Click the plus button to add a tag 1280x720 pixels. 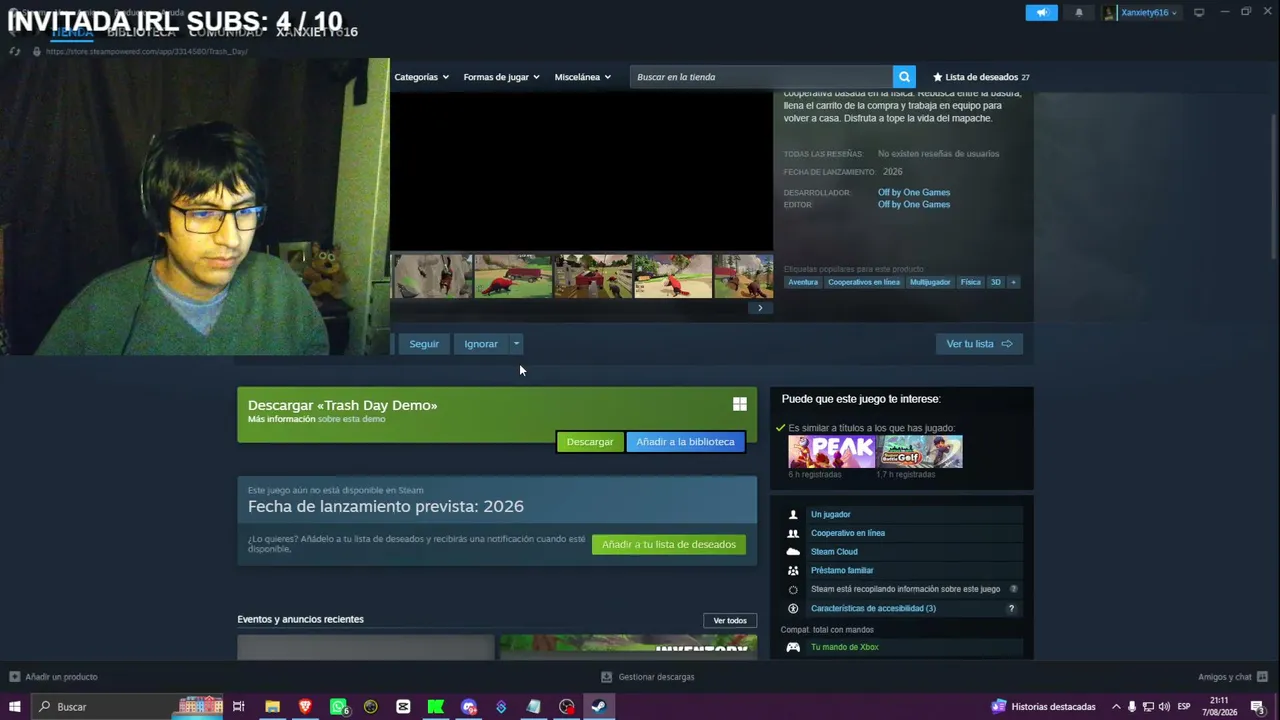pos(1013,282)
